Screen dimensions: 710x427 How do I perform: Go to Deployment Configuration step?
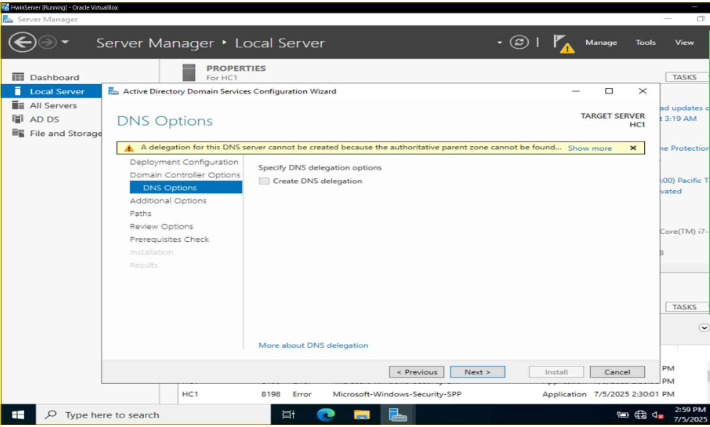(184, 162)
